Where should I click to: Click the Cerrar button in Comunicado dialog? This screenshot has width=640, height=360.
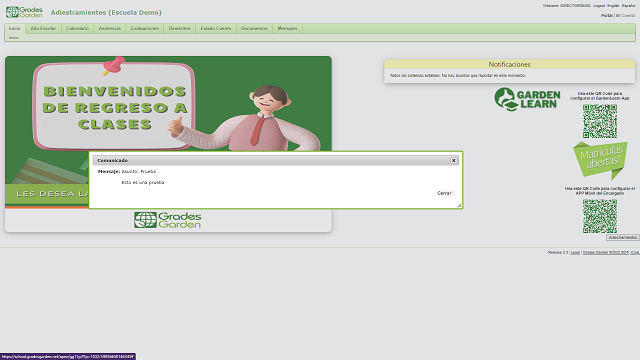click(x=444, y=193)
